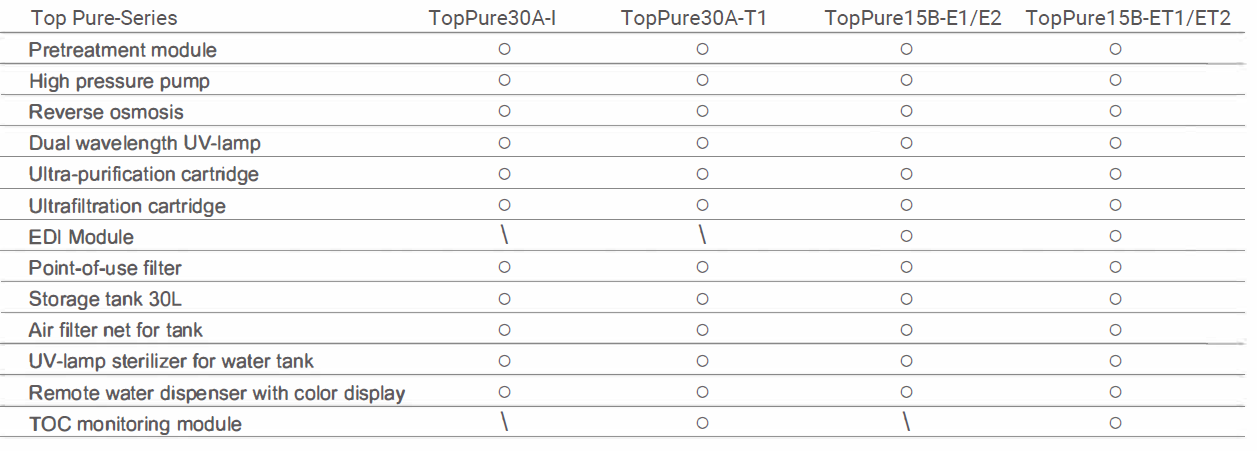Select the Pretreatment module row label
1257x451 pixels.
pyautogui.click(x=122, y=49)
